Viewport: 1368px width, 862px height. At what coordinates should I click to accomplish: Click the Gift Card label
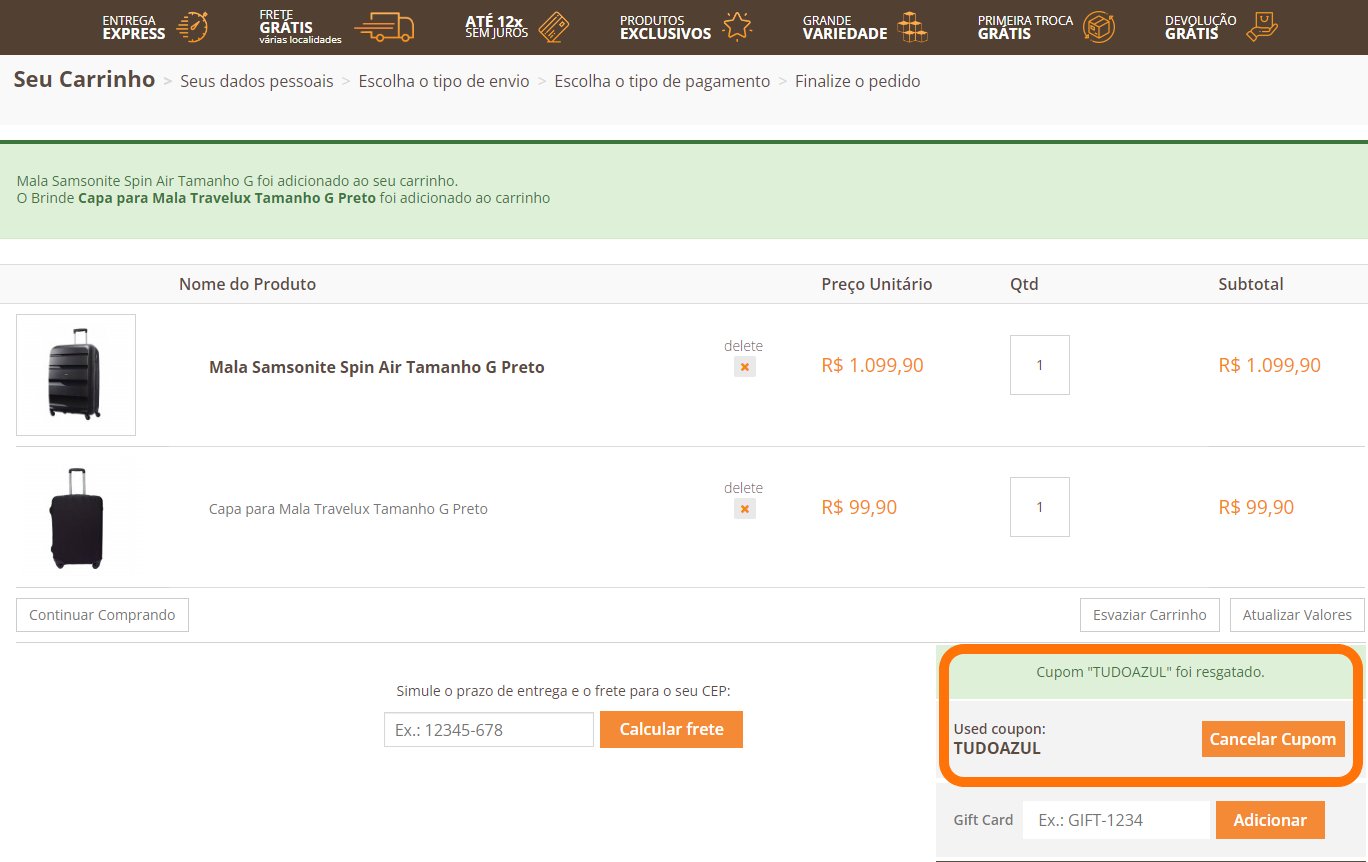click(983, 820)
